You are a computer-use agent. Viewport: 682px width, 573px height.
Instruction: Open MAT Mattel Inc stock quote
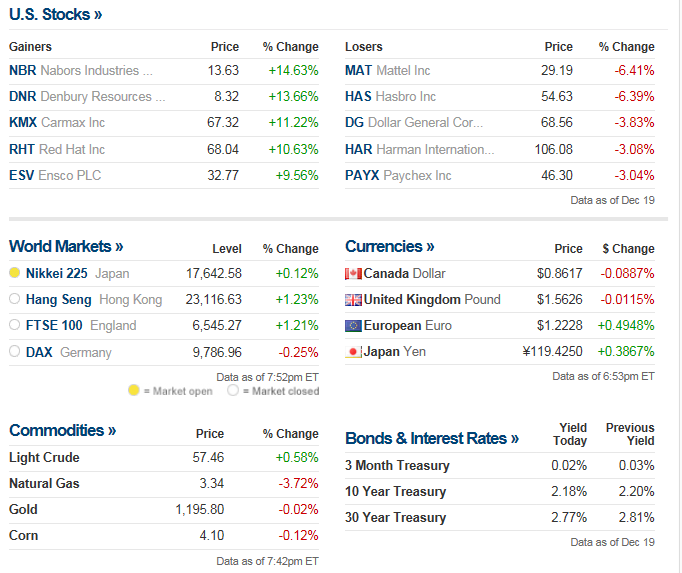click(x=388, y=70)
